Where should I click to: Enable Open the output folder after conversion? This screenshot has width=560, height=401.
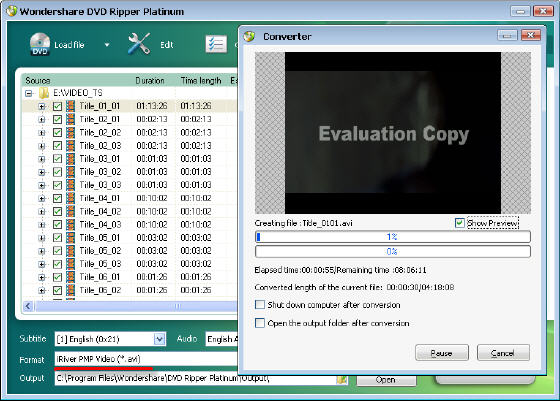tap(260, 323)
